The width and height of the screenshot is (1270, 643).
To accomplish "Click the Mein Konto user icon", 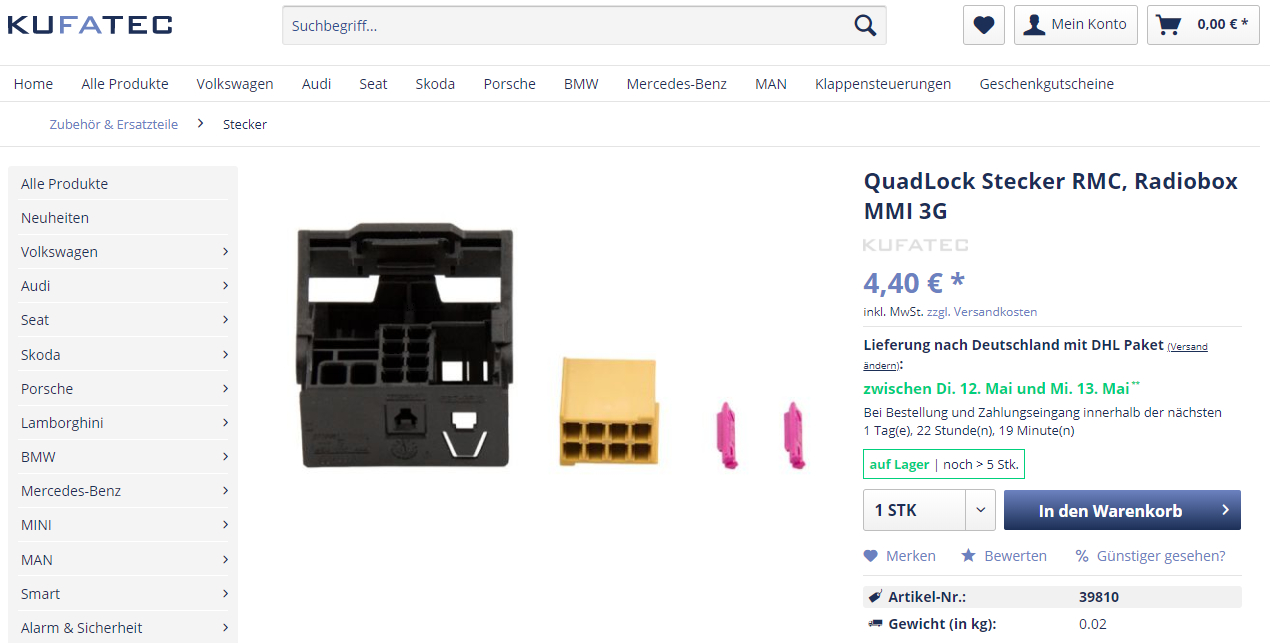I will [1035, 25].
